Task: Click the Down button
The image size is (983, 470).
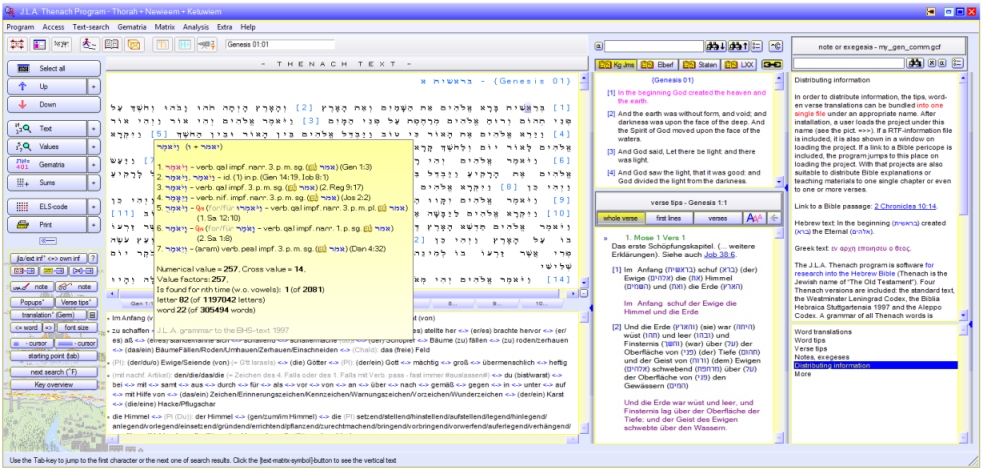Action: click(54, 105)
